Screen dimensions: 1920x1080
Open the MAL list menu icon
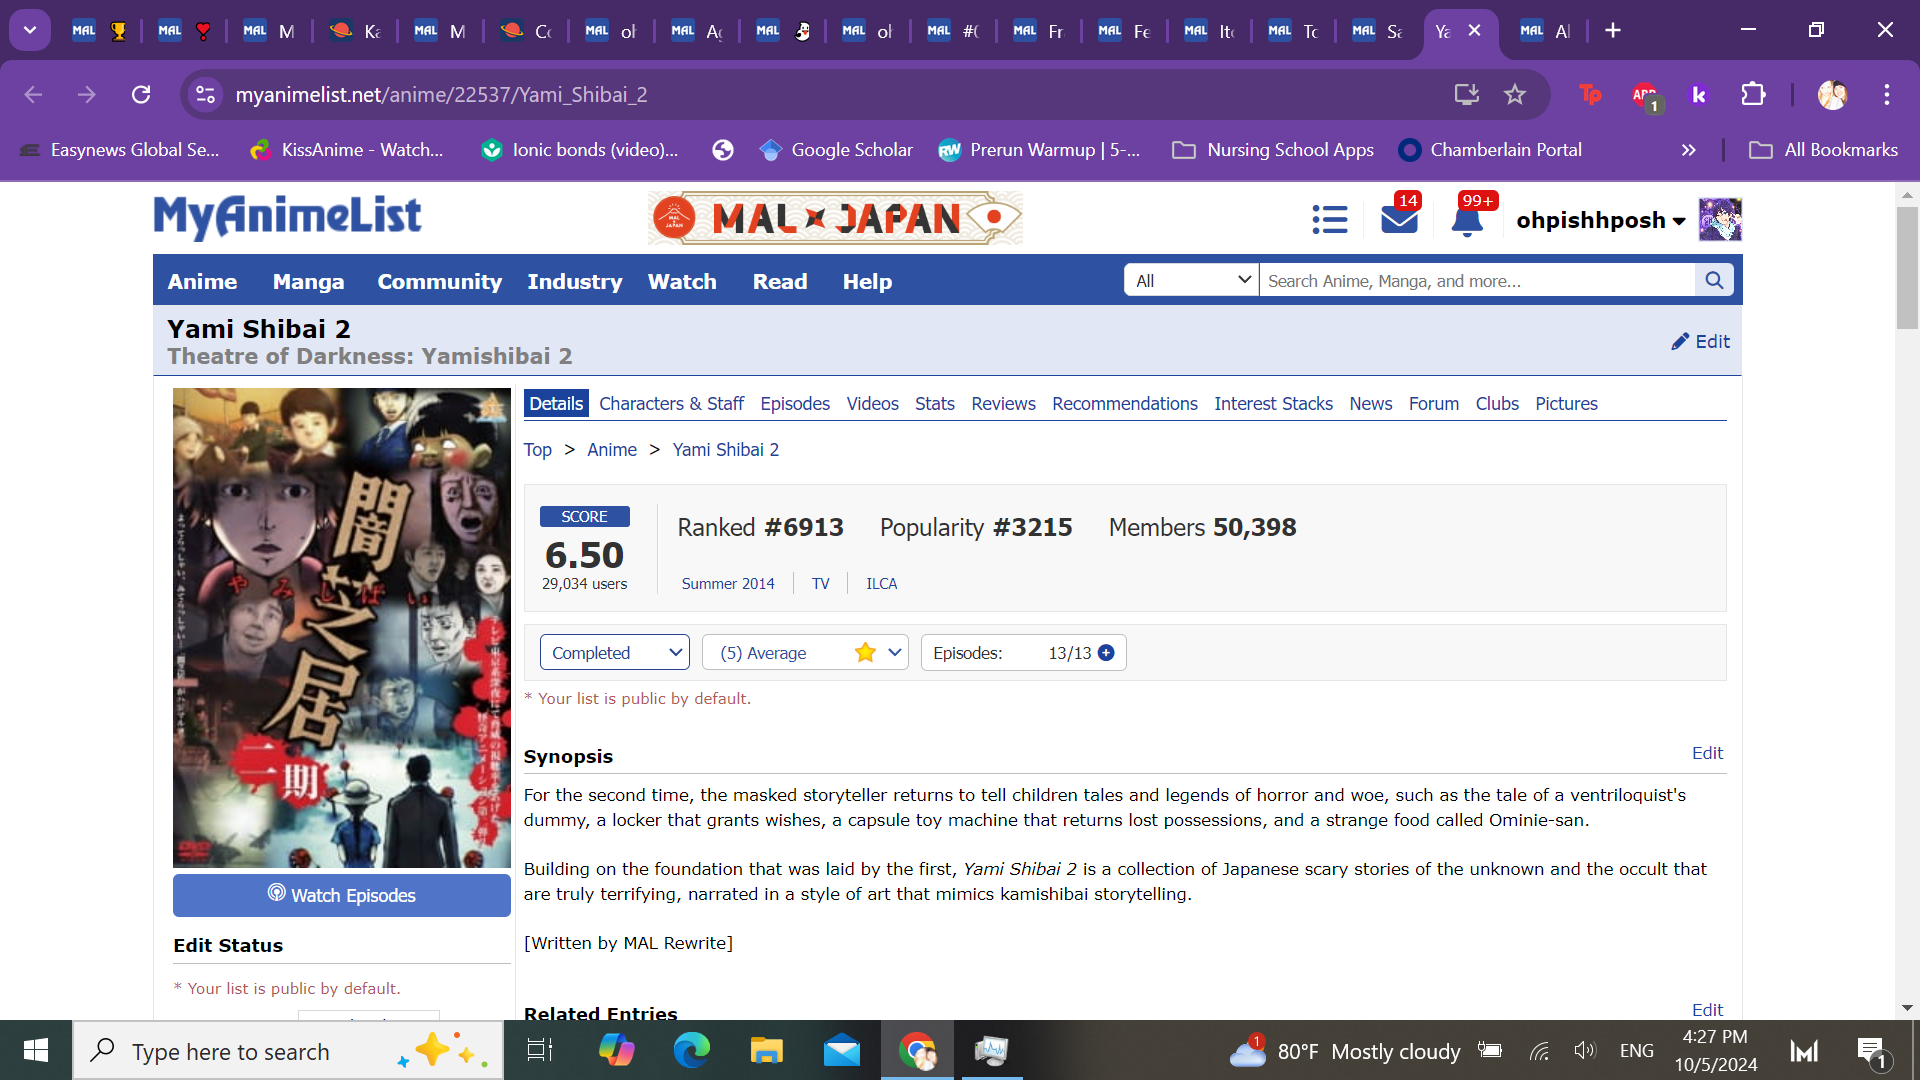click(1329, 219)
